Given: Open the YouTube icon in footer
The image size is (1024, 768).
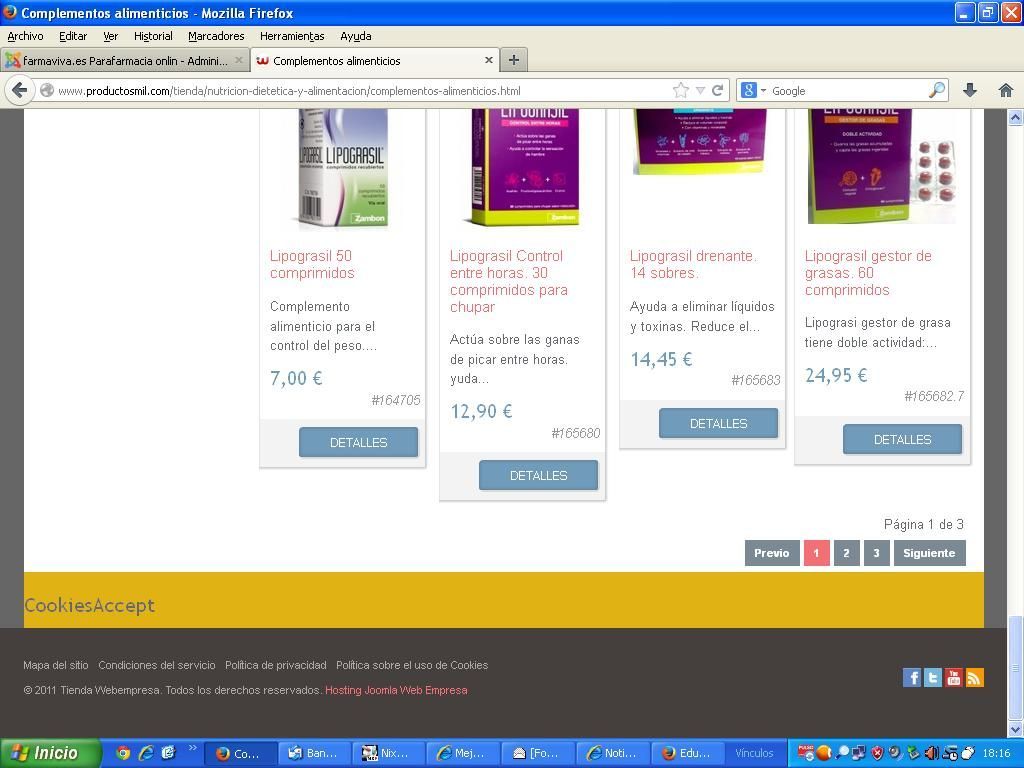Looking at the screenshot, I should 953,677.
